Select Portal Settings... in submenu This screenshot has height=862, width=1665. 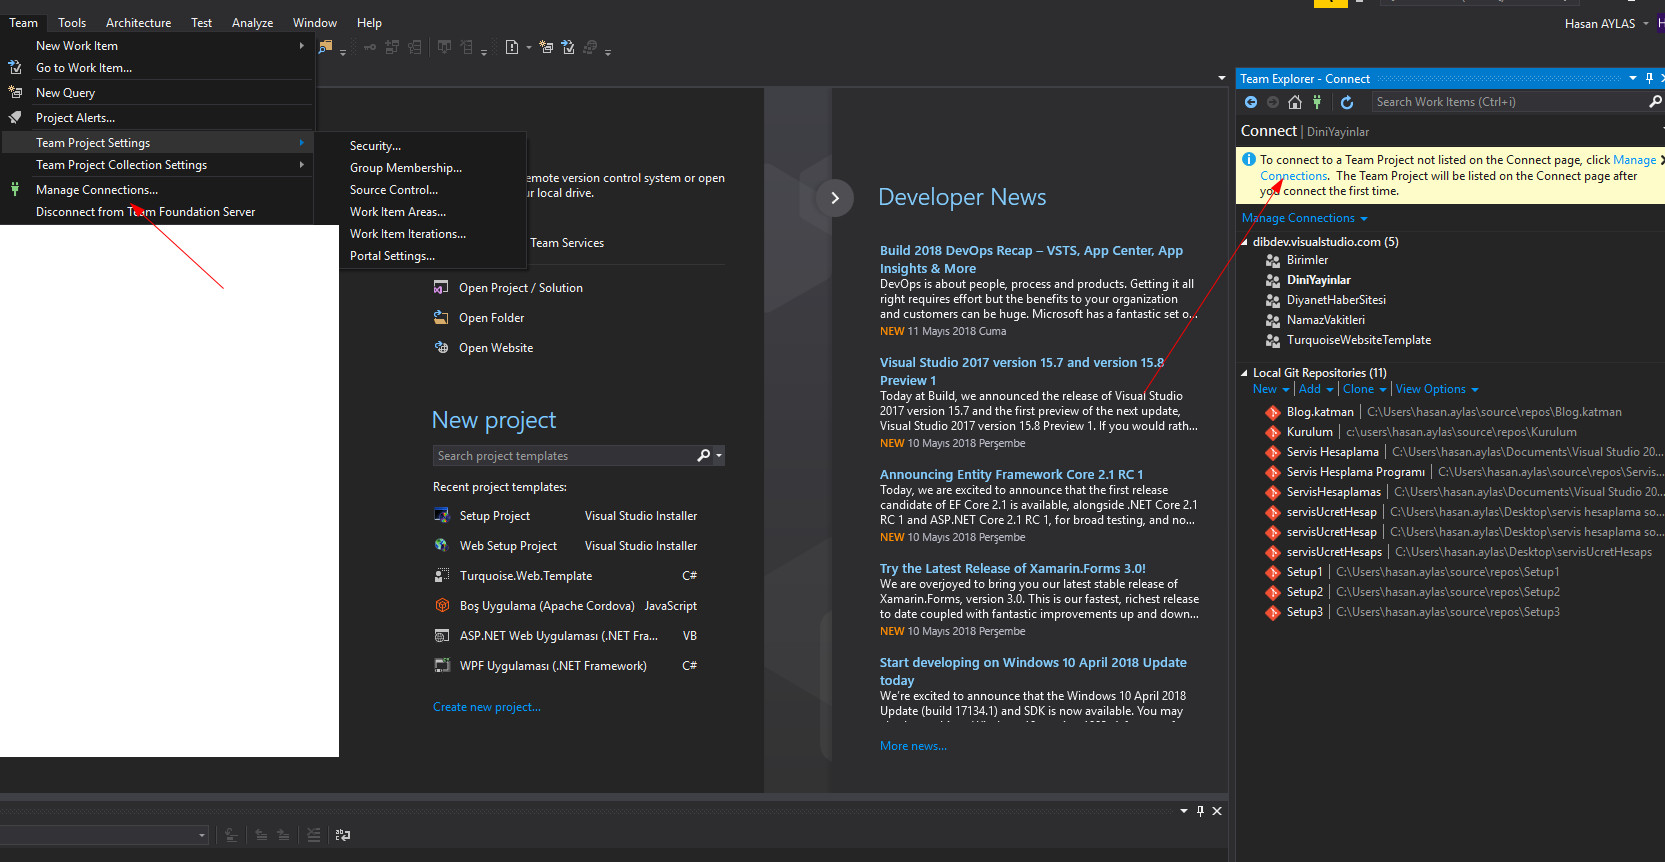(x=433, y=256)
